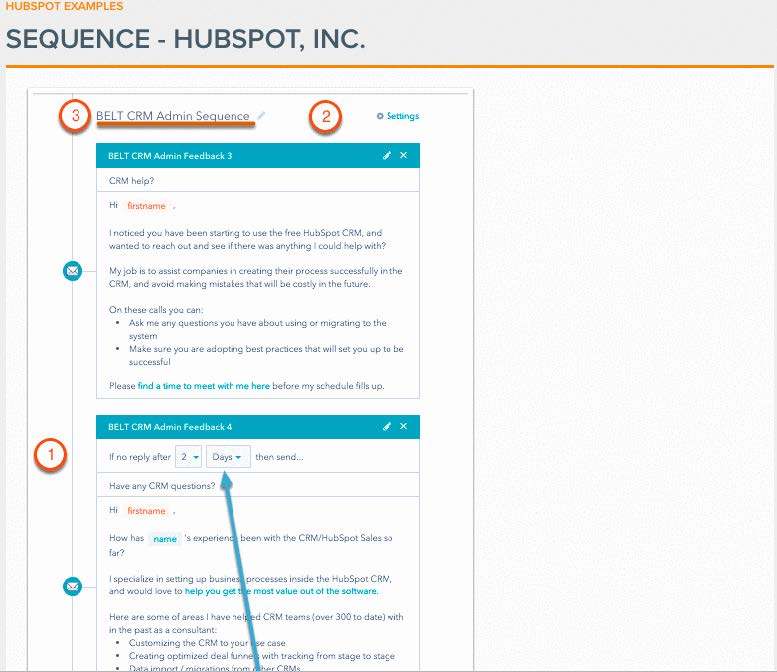Open the delay number dropdown showing 2
The width and height of the screenshot is (777, 672).
[188, 457]
